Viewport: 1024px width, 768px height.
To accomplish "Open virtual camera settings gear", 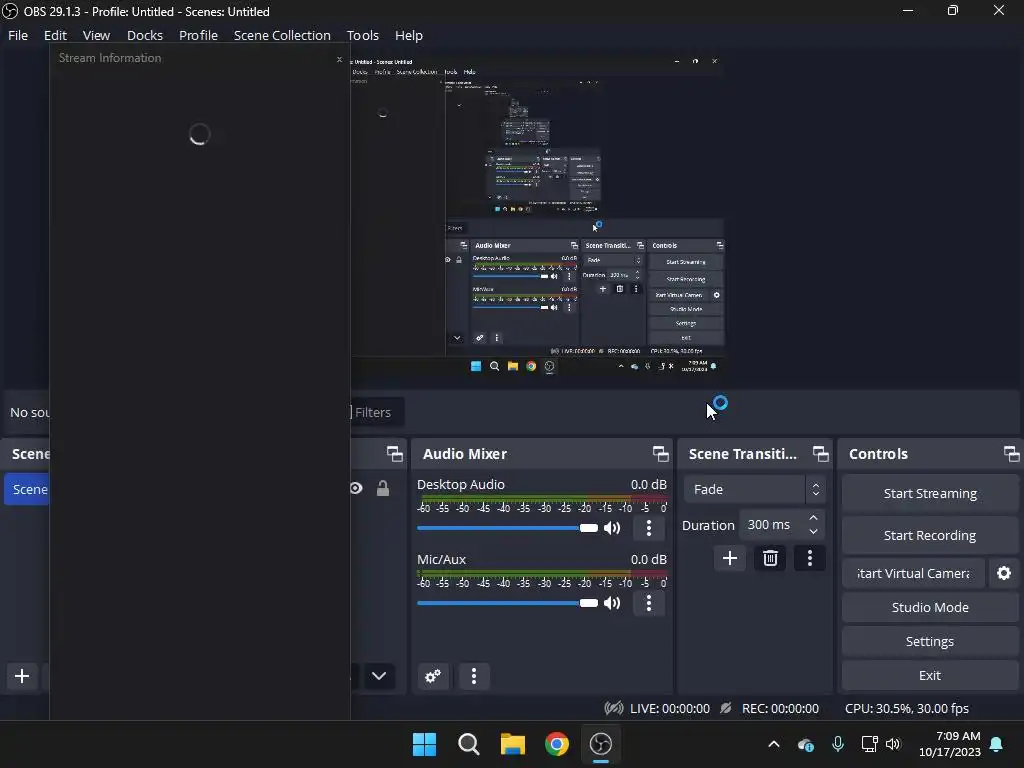I will click(x=1004, y=573).
